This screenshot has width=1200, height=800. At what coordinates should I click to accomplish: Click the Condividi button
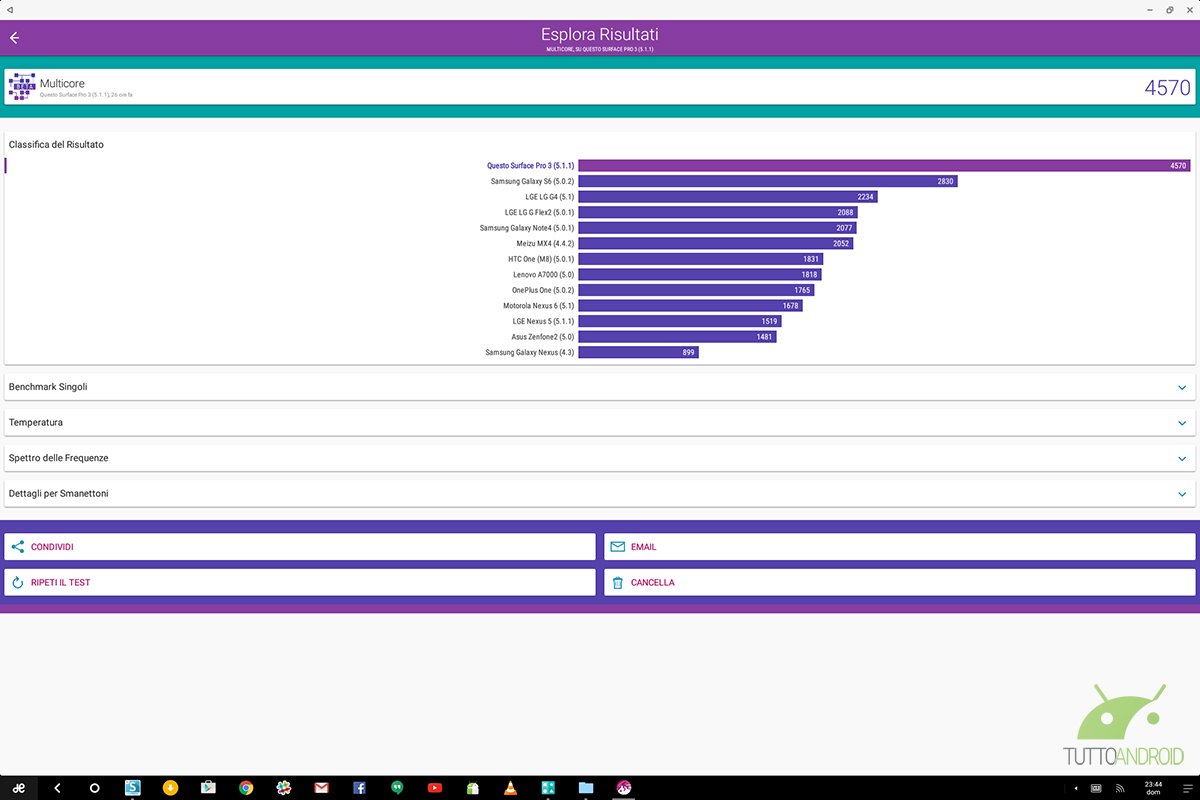(x=300, y=547)
